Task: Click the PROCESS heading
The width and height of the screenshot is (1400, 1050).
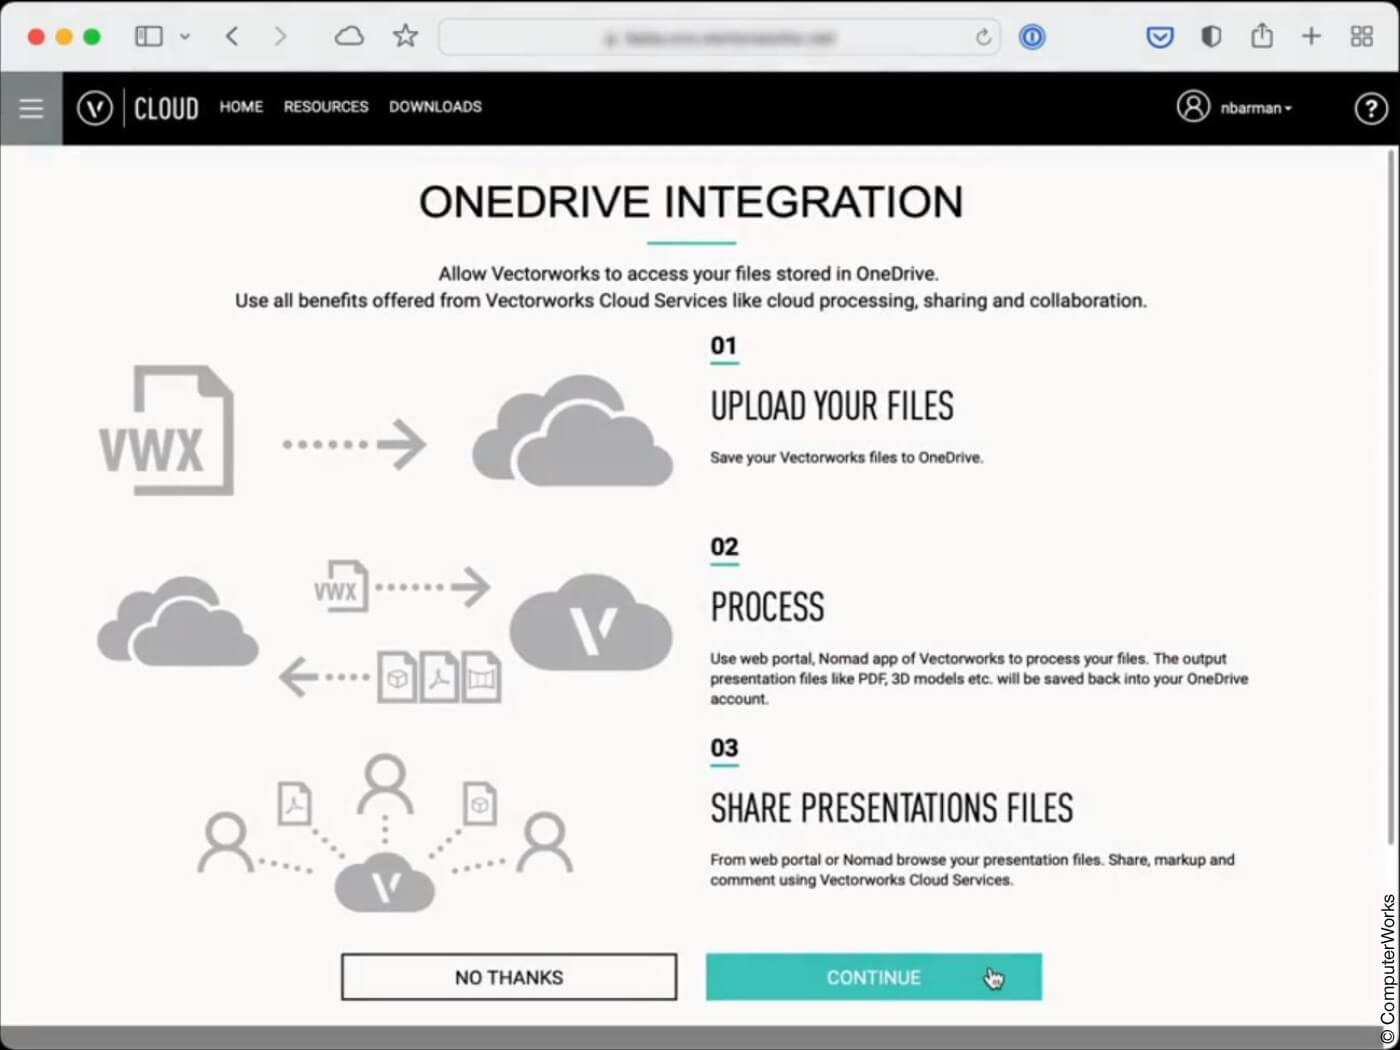Action: click(x=768, y=607)
